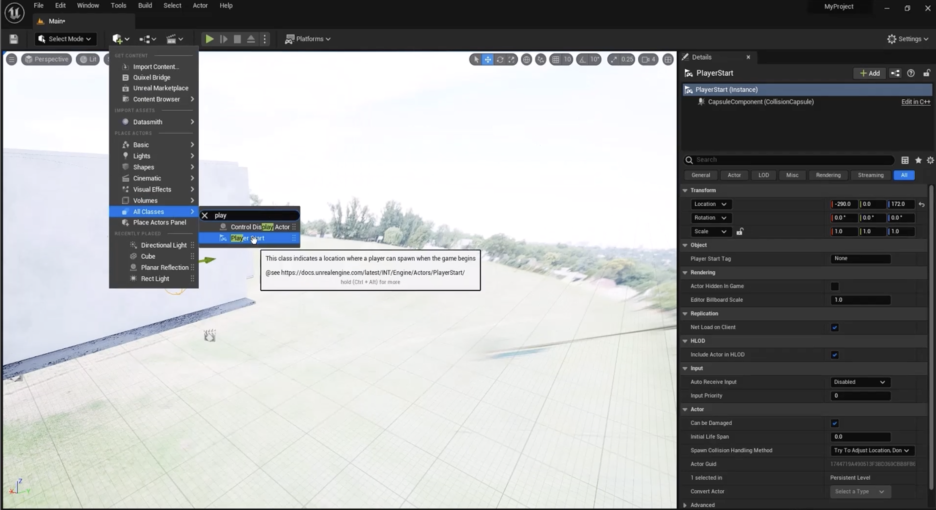This screenshot has height=510, width=936.
Task: Toggle the scale lock icon
Action: (x=740, y=232)
